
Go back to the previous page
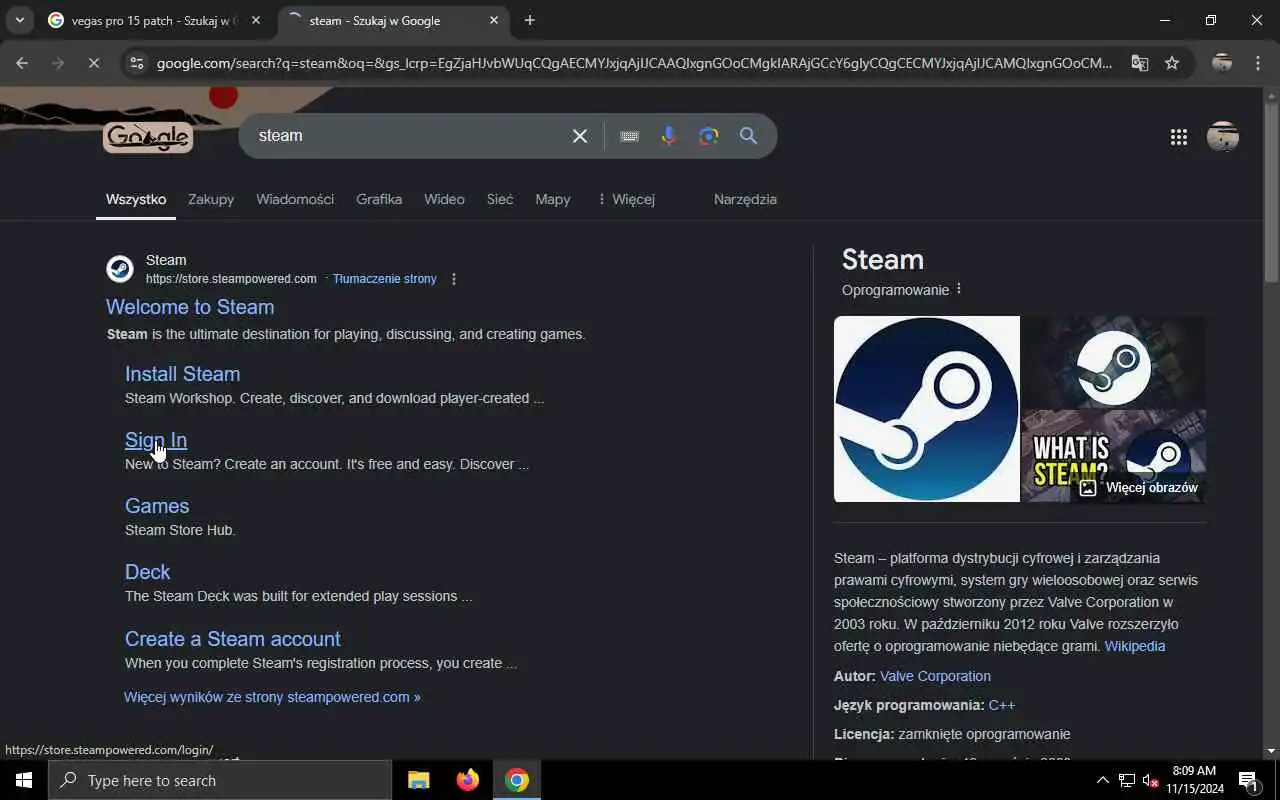22,63
